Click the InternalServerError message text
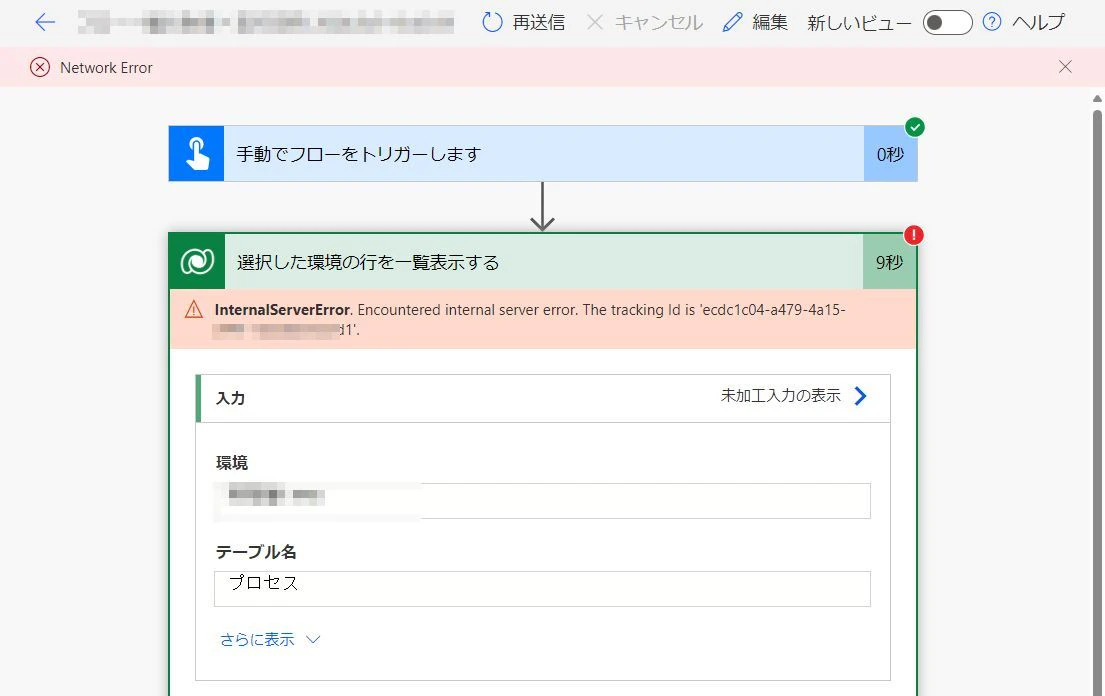 530,319
